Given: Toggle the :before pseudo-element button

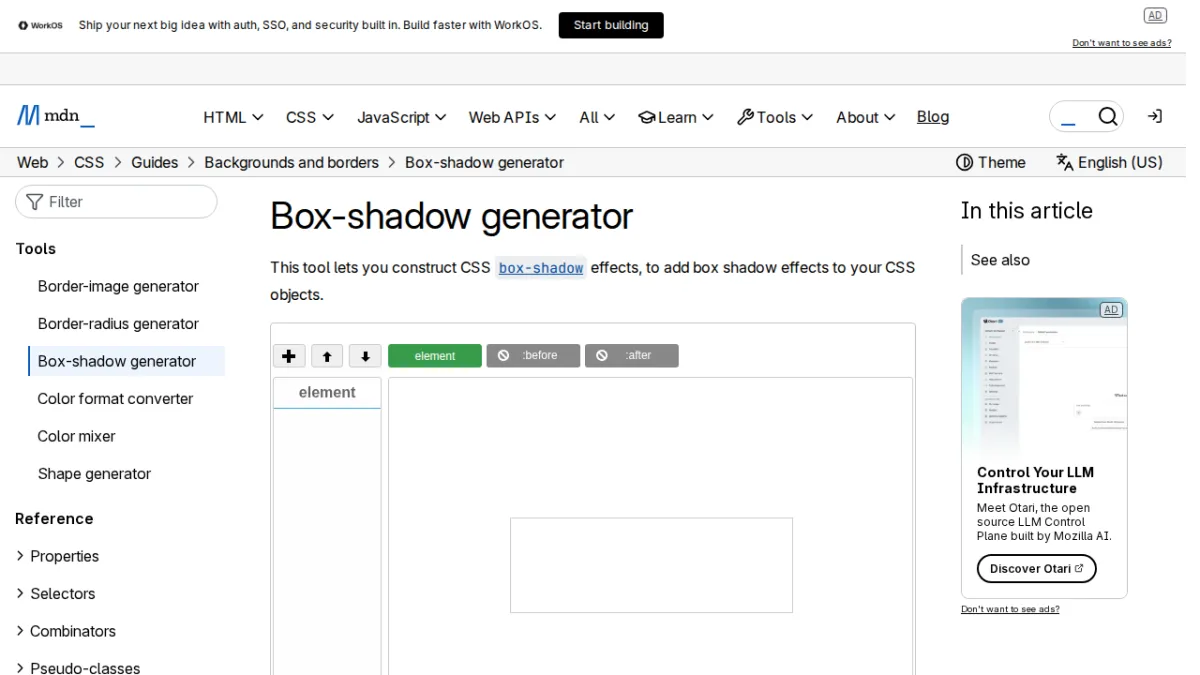Looking at the screenshot, I should tap(533, 356).
